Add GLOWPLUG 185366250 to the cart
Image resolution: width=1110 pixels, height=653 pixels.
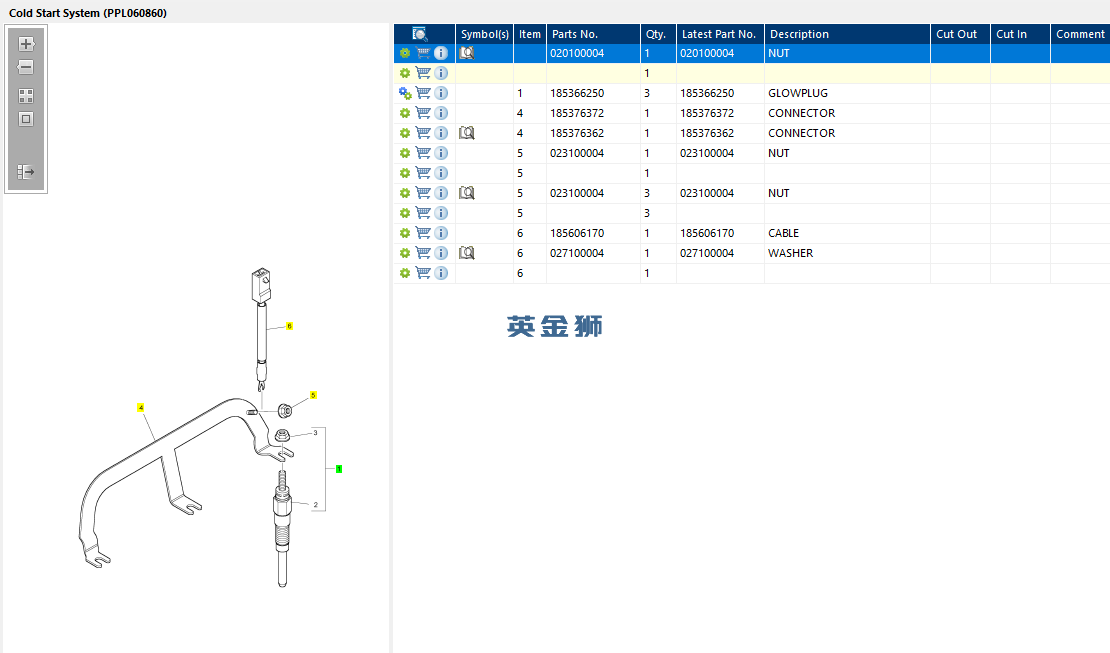[423, 93]
